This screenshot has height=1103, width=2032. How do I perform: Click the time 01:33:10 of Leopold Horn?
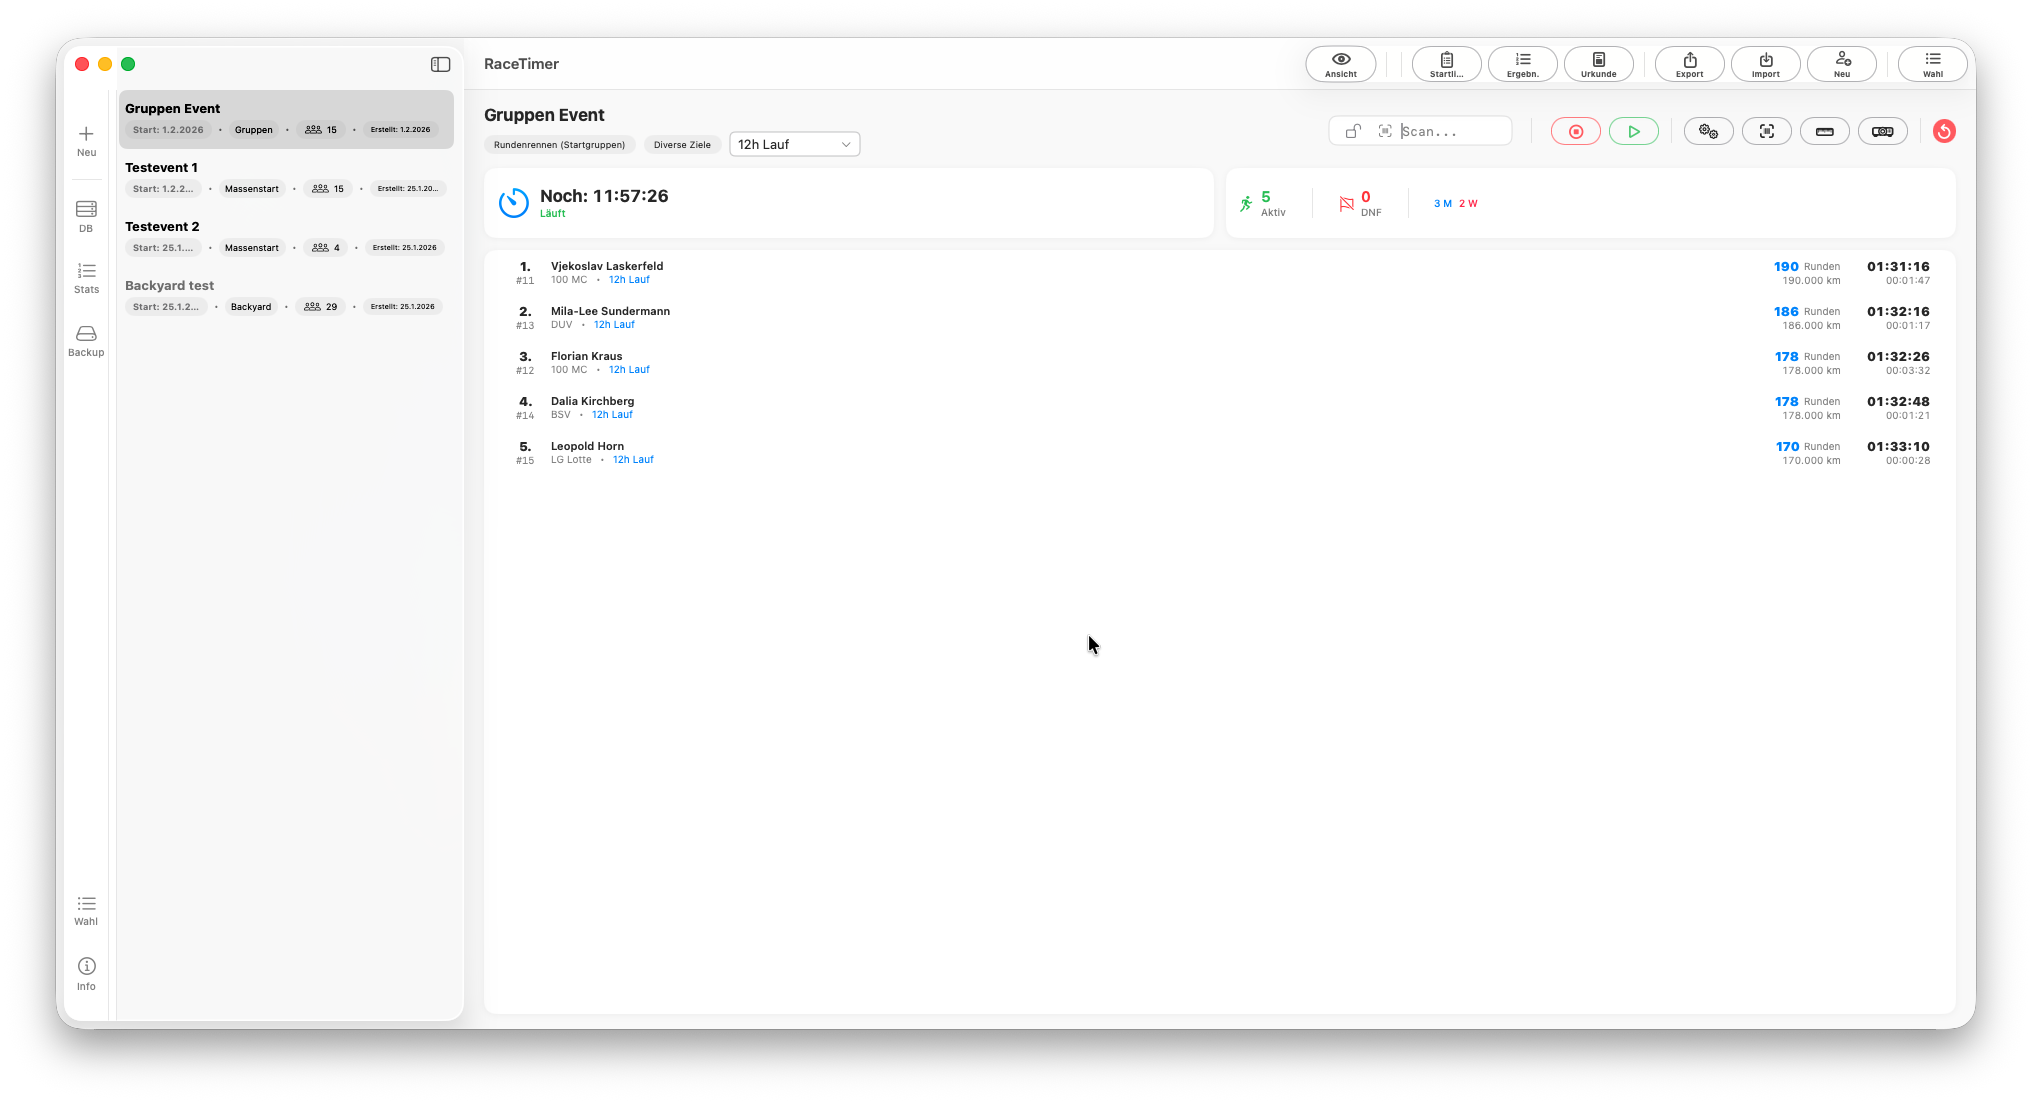point(1898,447)
